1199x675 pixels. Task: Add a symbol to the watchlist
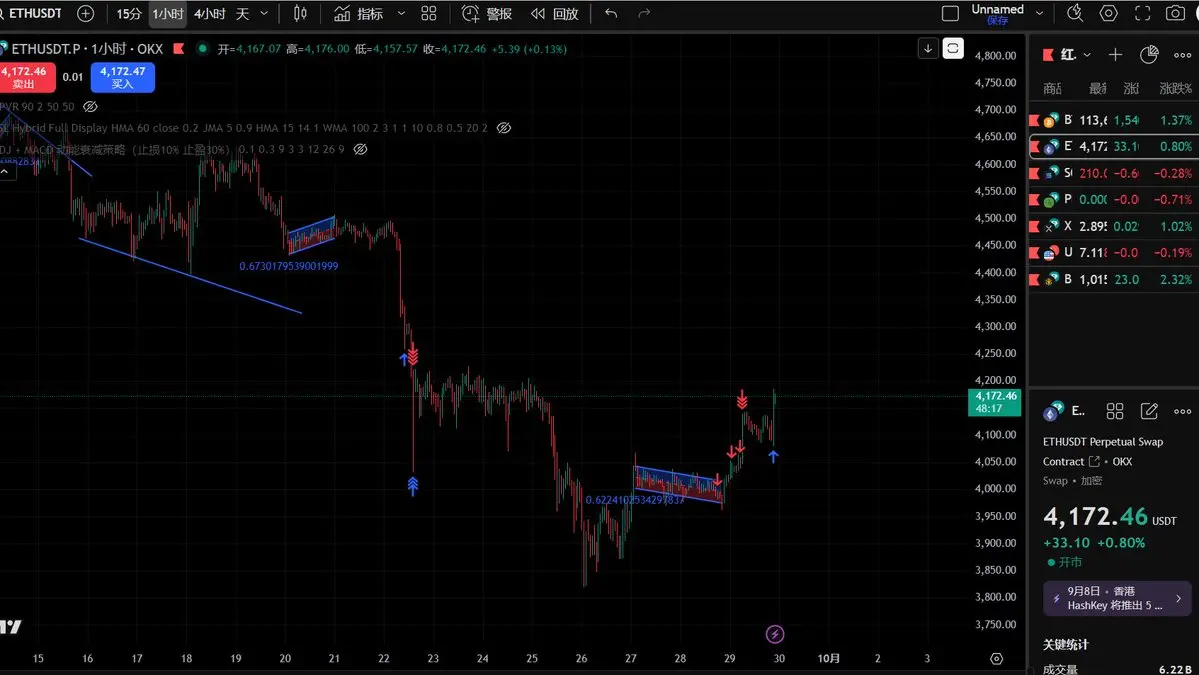pyautogui.click(x=1115, y=55)
